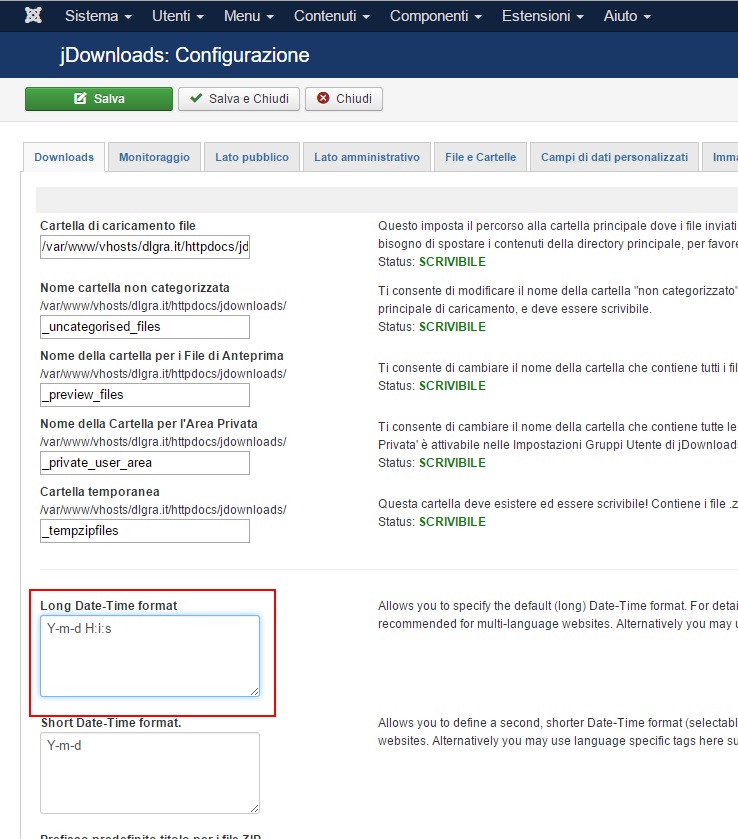
Task: Click the Long Date-Time format textarea
Action: (x=150, y=656)
